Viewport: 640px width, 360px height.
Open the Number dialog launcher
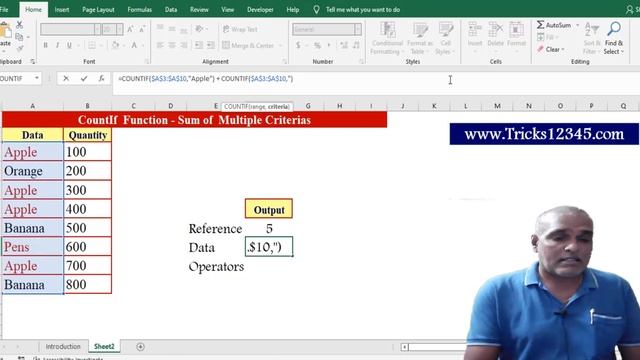pos(362,61)
